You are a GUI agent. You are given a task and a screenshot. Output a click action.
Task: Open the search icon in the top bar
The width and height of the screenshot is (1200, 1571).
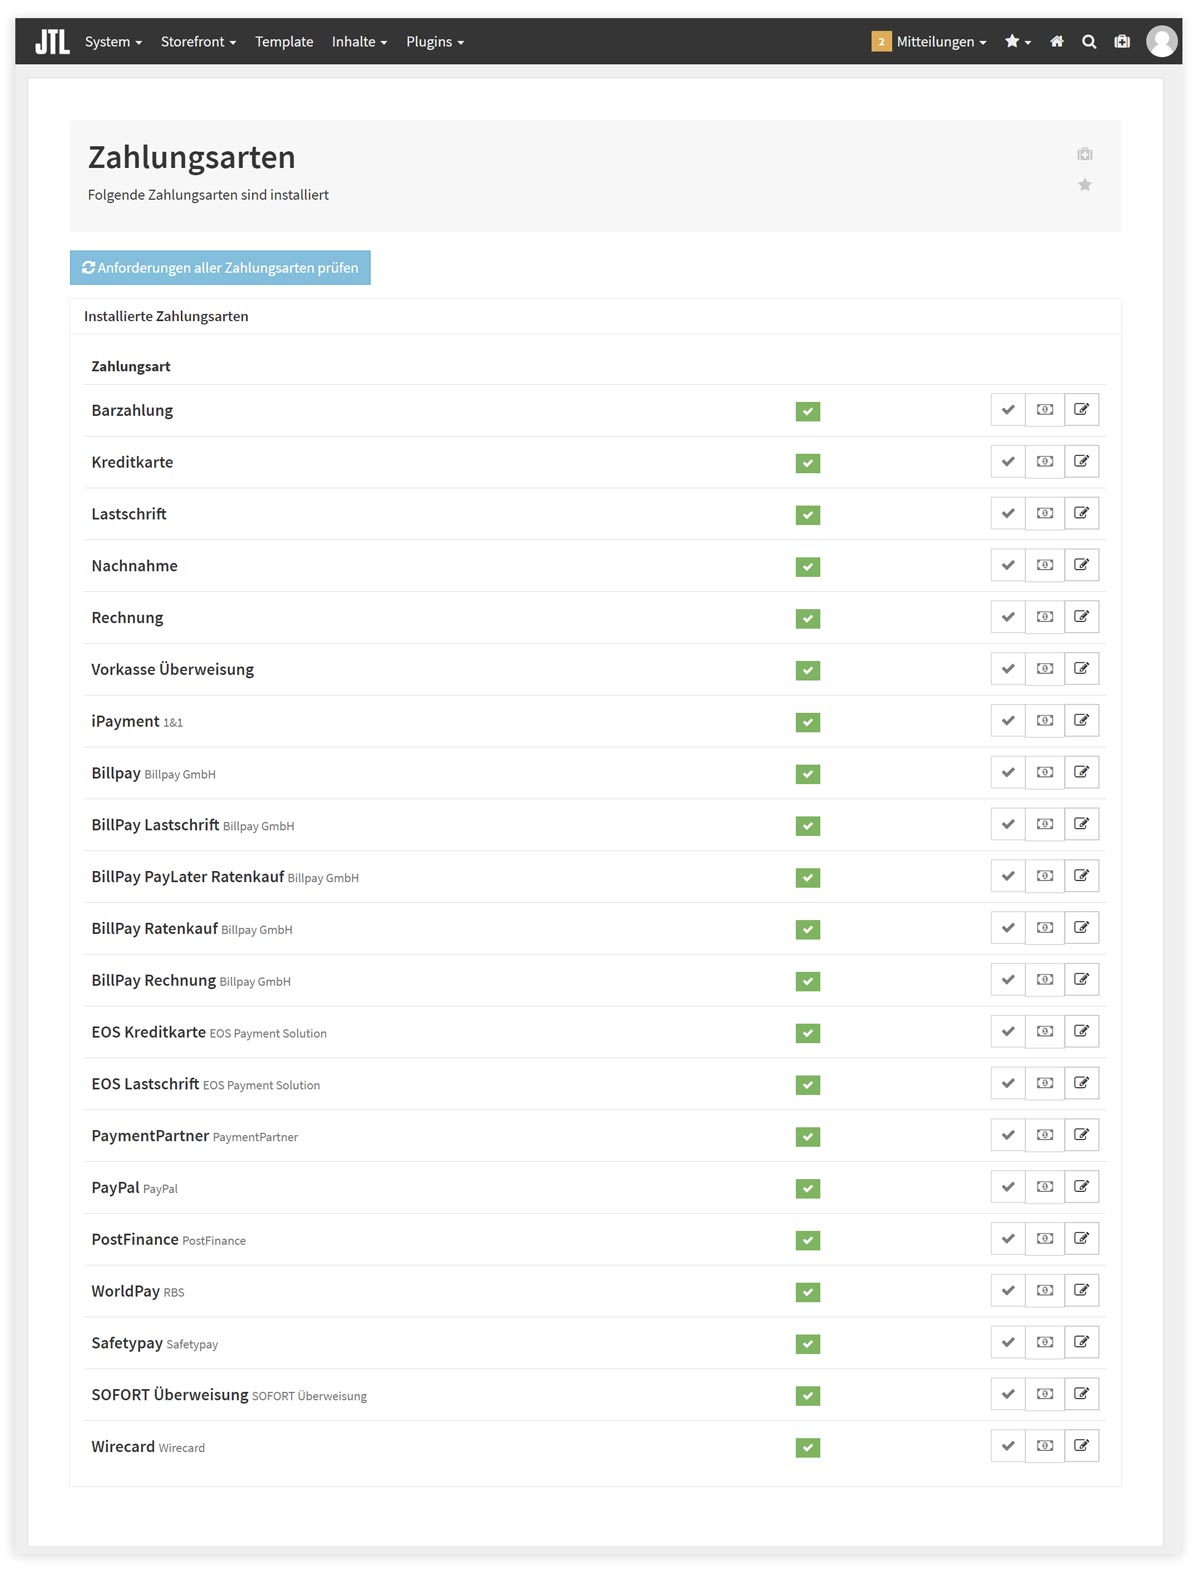[1089, 41]
